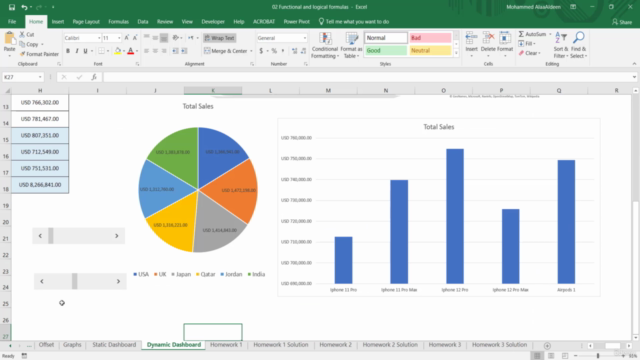Viewport: 640px width, 360px height.
Task: Open the Homework 1 Solution sheet tab
Action: 280,345
